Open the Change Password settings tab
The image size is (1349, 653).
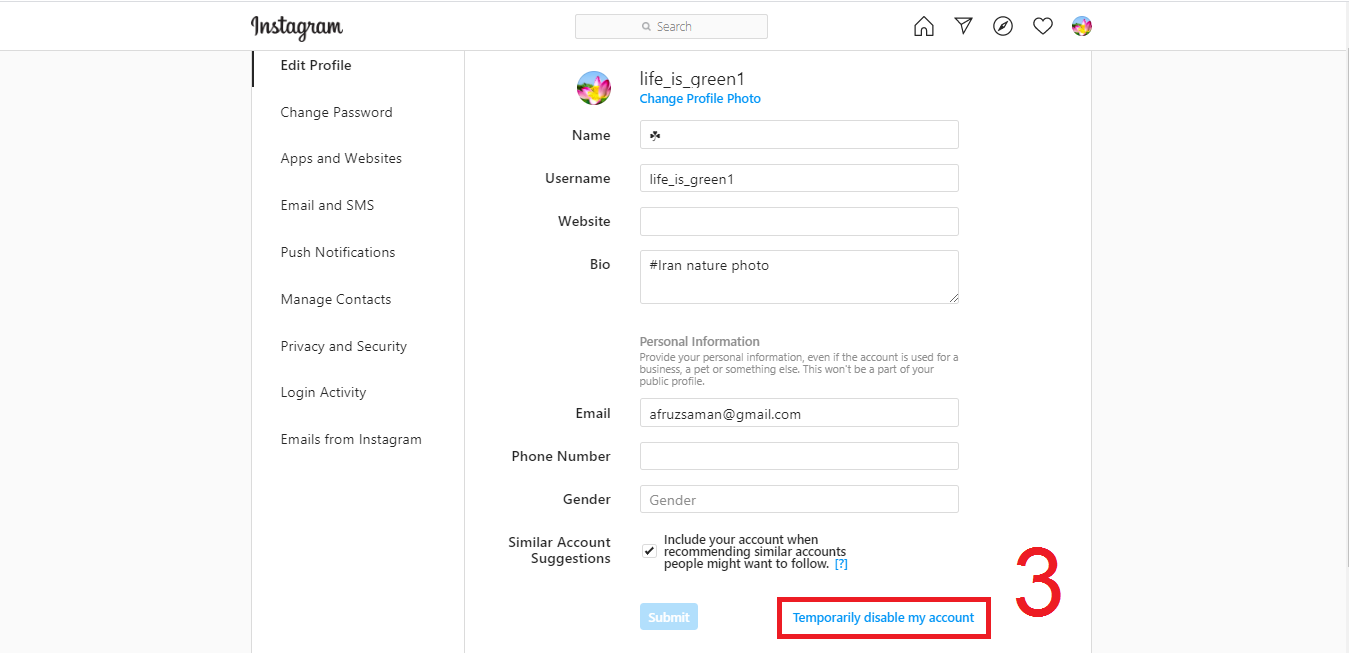(336, 112)
